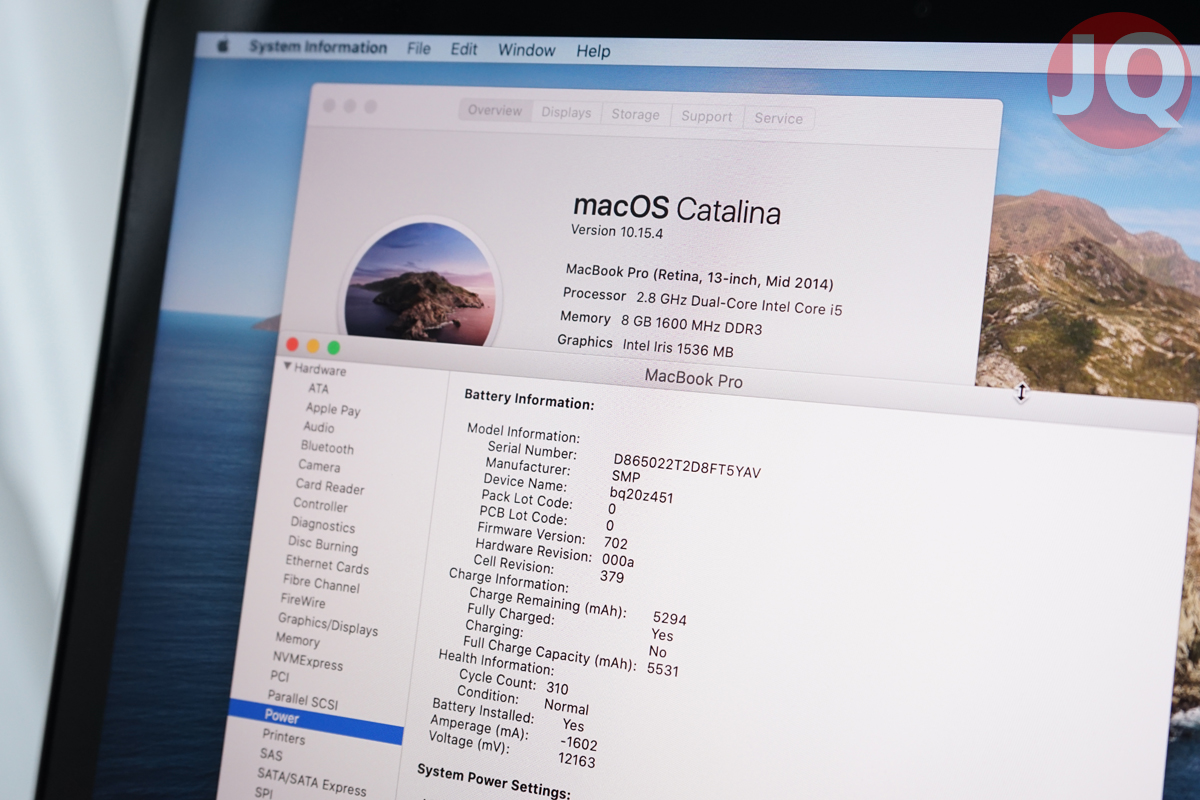This screenshot has width=1200, height=800.
Task: Select Graphics/Displays in the sidebar
Action: tap(327, 625)
